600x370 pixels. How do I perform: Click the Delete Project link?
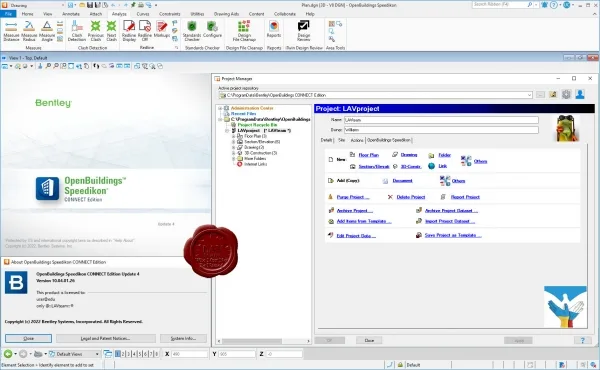click(411, 197)
